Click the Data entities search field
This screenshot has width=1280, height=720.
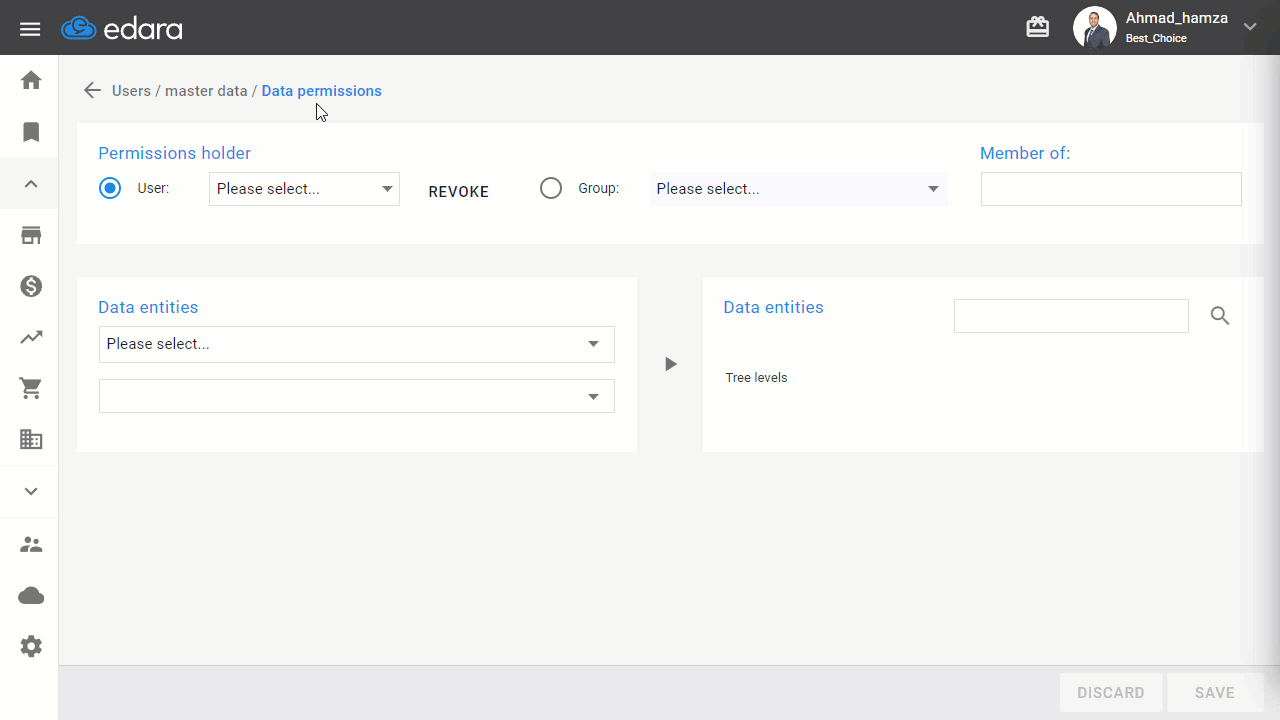1071,316
